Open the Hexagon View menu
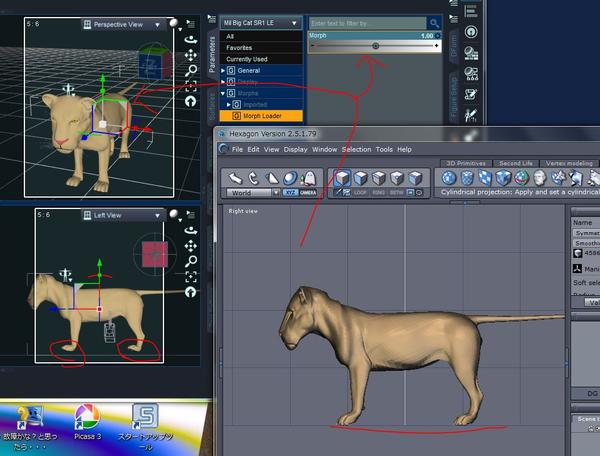The width and height of the screenshot is (600, 456). tap(271, 149)
